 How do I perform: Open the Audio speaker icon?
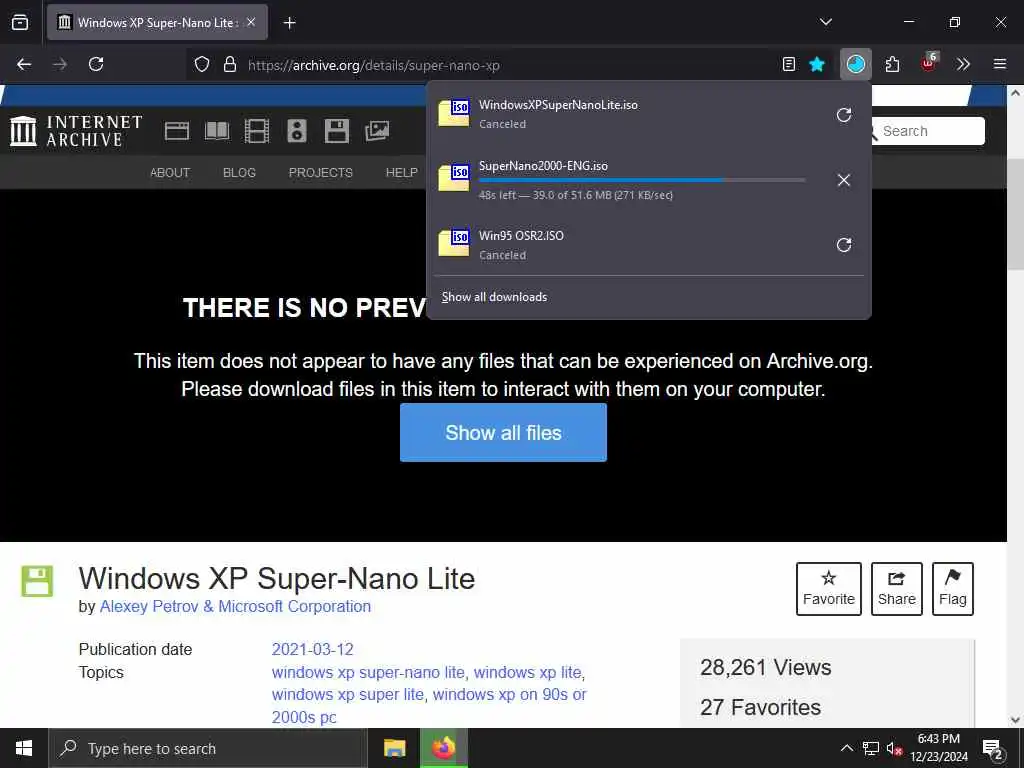coord(296,131)
